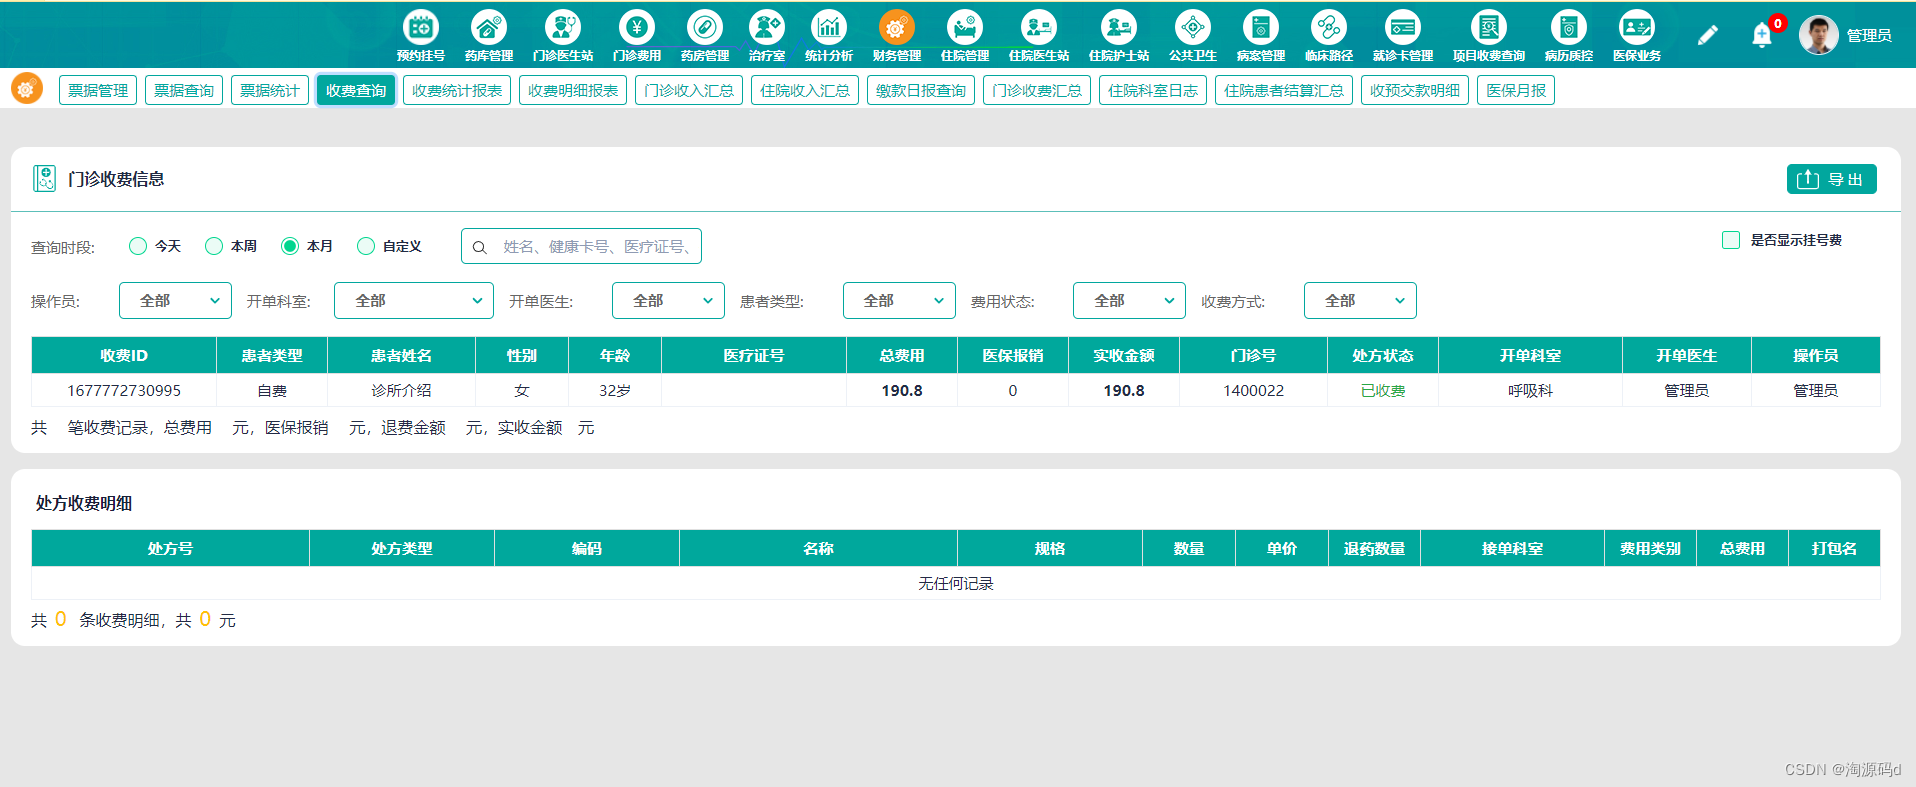Click the 呼吸科 department cell
The height and width of the screenshot is (787, 1916).
tap(1530, 390)
